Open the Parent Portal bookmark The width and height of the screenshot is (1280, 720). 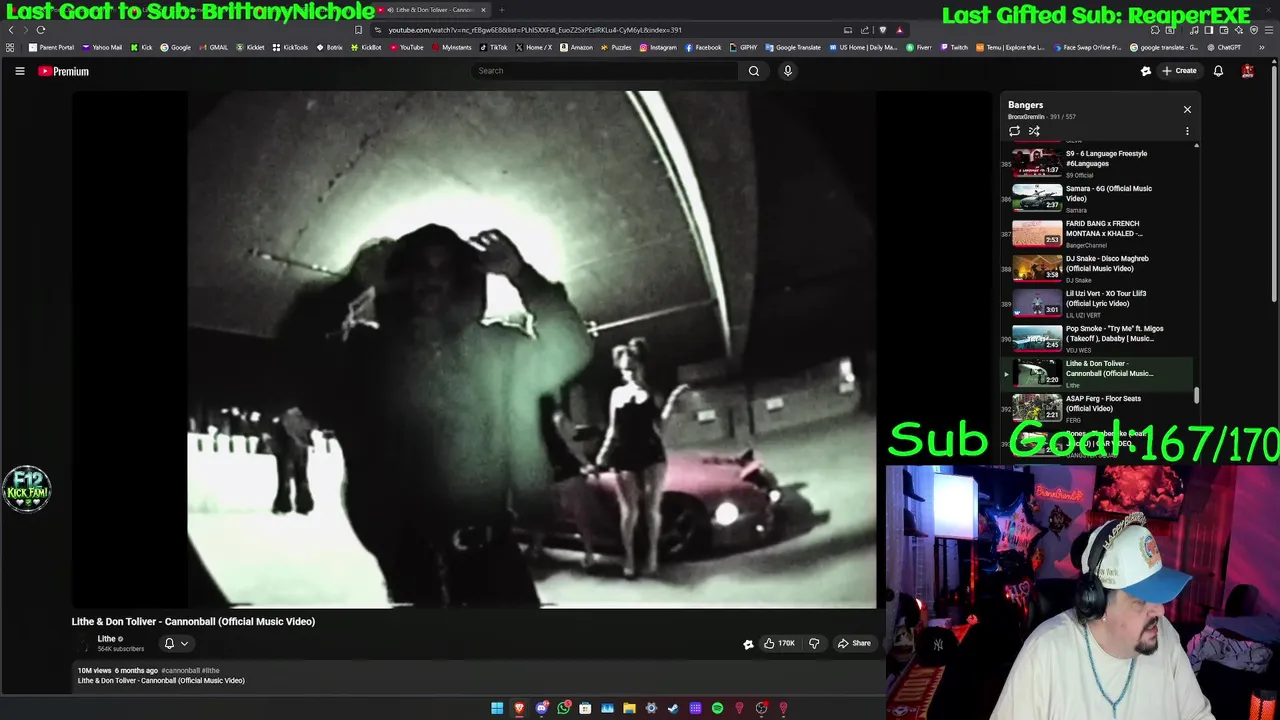pos(51,47)
